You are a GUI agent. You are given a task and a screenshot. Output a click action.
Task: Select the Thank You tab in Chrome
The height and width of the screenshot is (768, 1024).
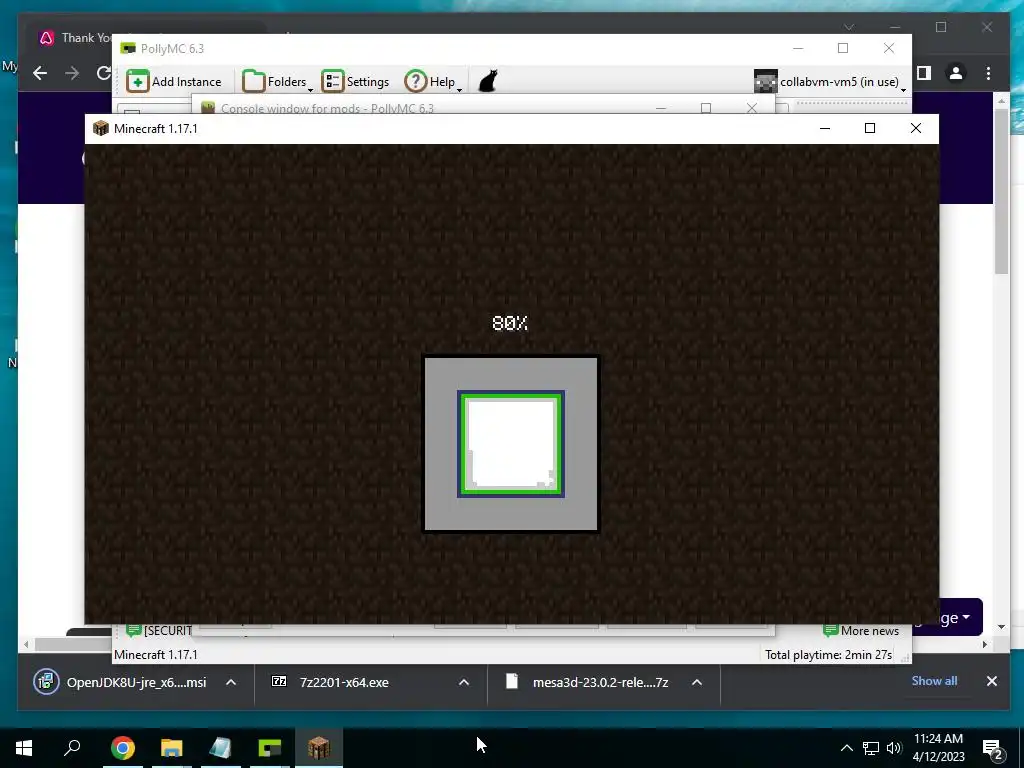[74, 38]
